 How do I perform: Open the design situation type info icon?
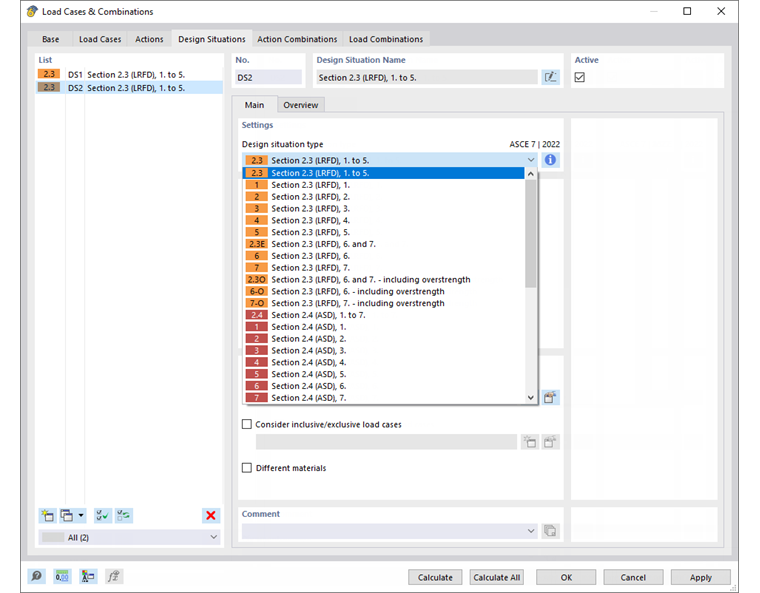[x=550, y=160]
